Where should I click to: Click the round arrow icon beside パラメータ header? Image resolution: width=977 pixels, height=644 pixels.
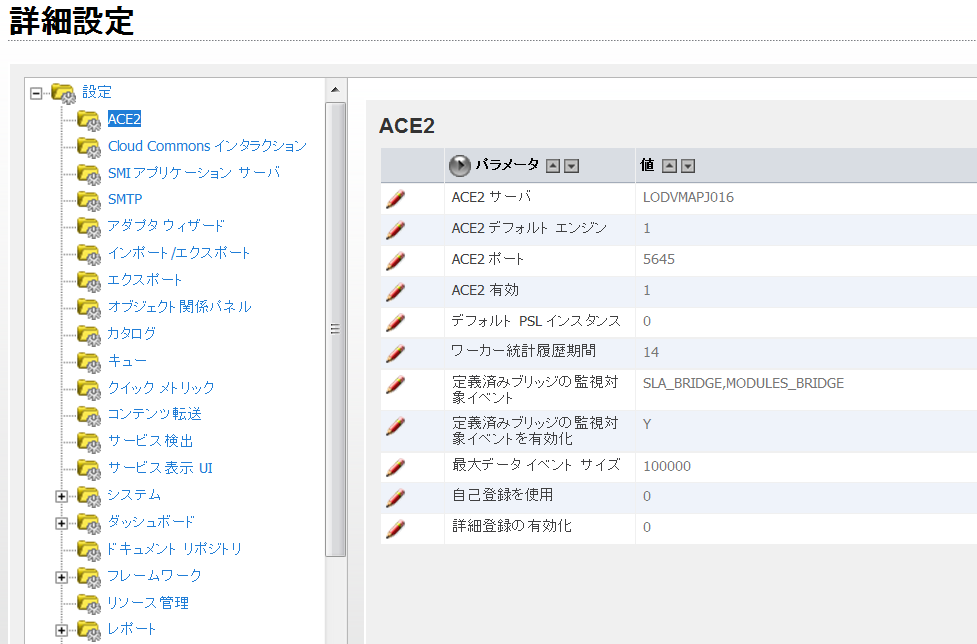point(459,166)
